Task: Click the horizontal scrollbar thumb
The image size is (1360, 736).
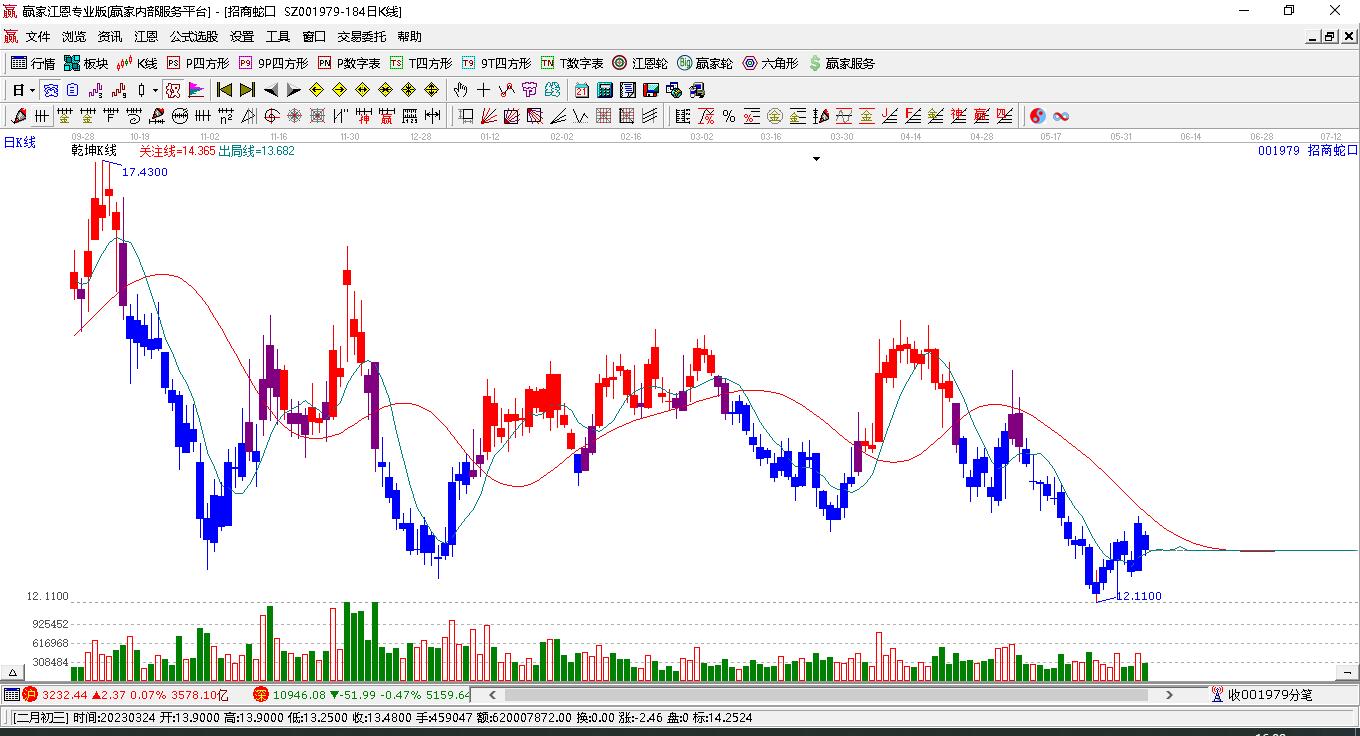Action: [831, 694]
